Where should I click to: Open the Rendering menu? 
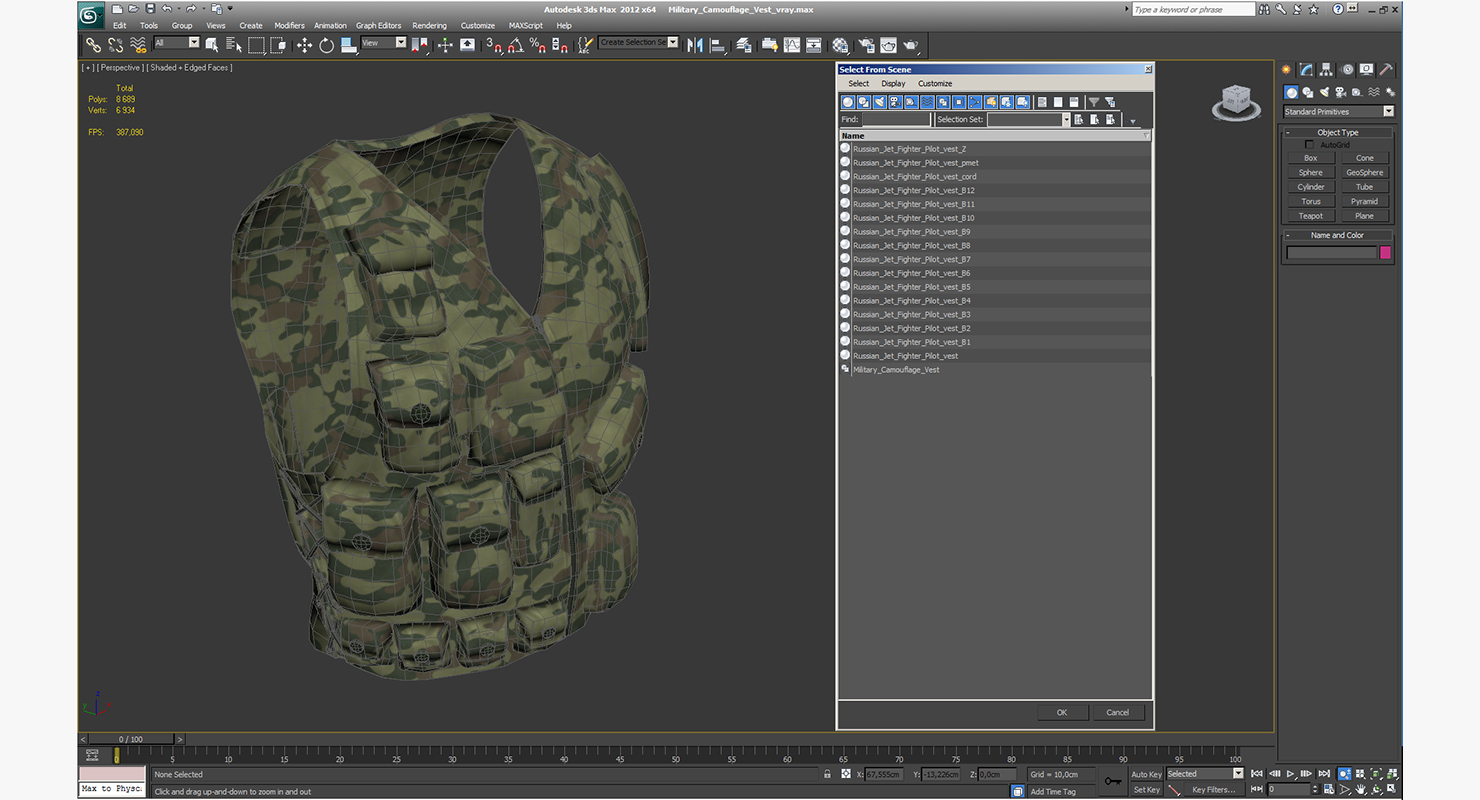tap(429, 25)
